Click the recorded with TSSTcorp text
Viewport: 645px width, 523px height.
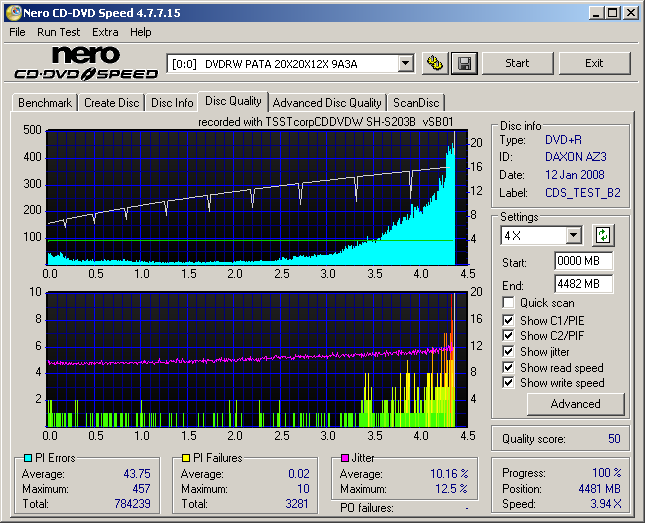[x=325, y=122]
